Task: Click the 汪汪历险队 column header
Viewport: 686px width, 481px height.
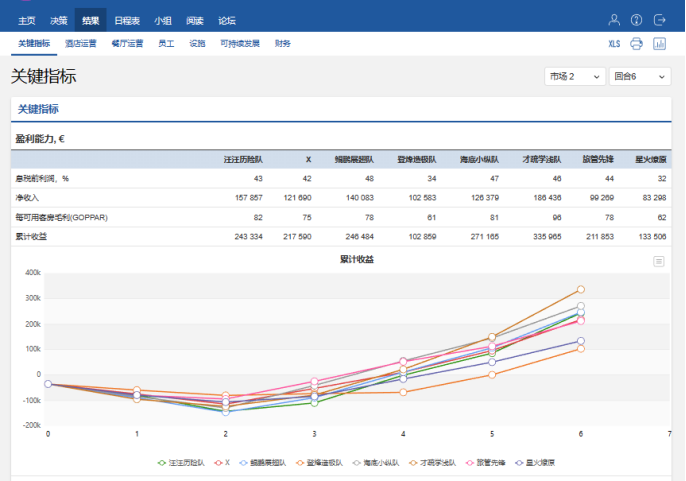Action: click(243, 159)
